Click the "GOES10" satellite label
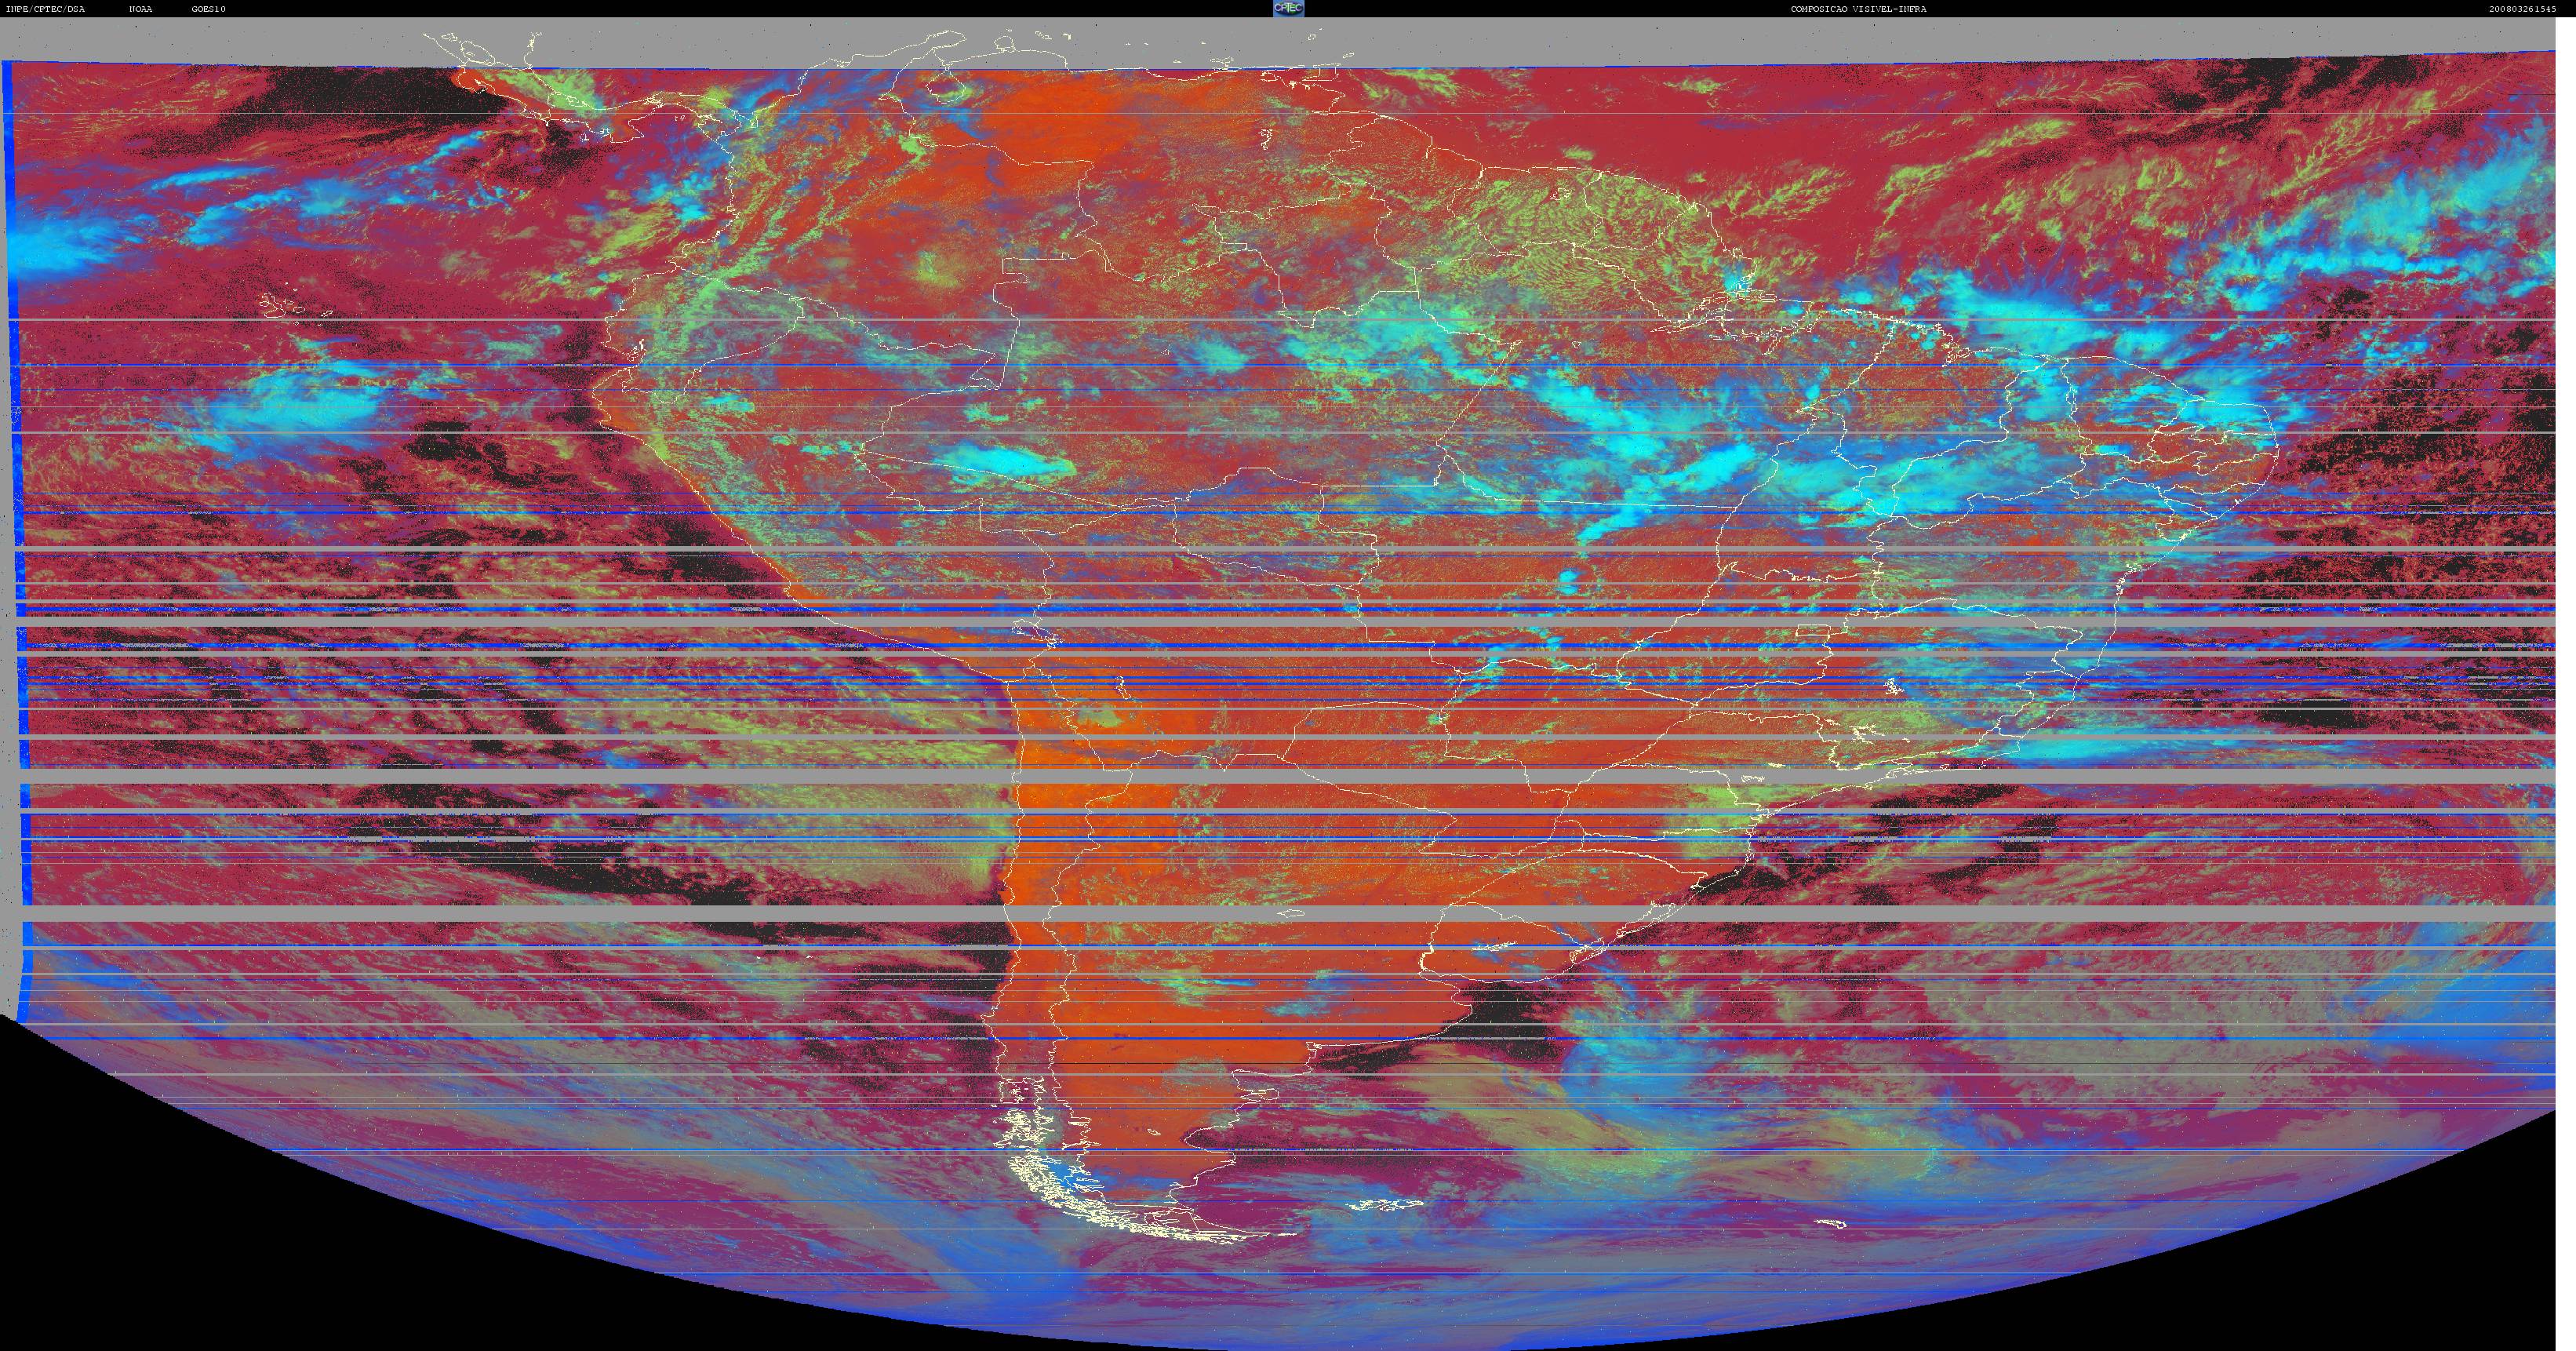This screenshot has height=1351, width=2576. click(209, 9)
